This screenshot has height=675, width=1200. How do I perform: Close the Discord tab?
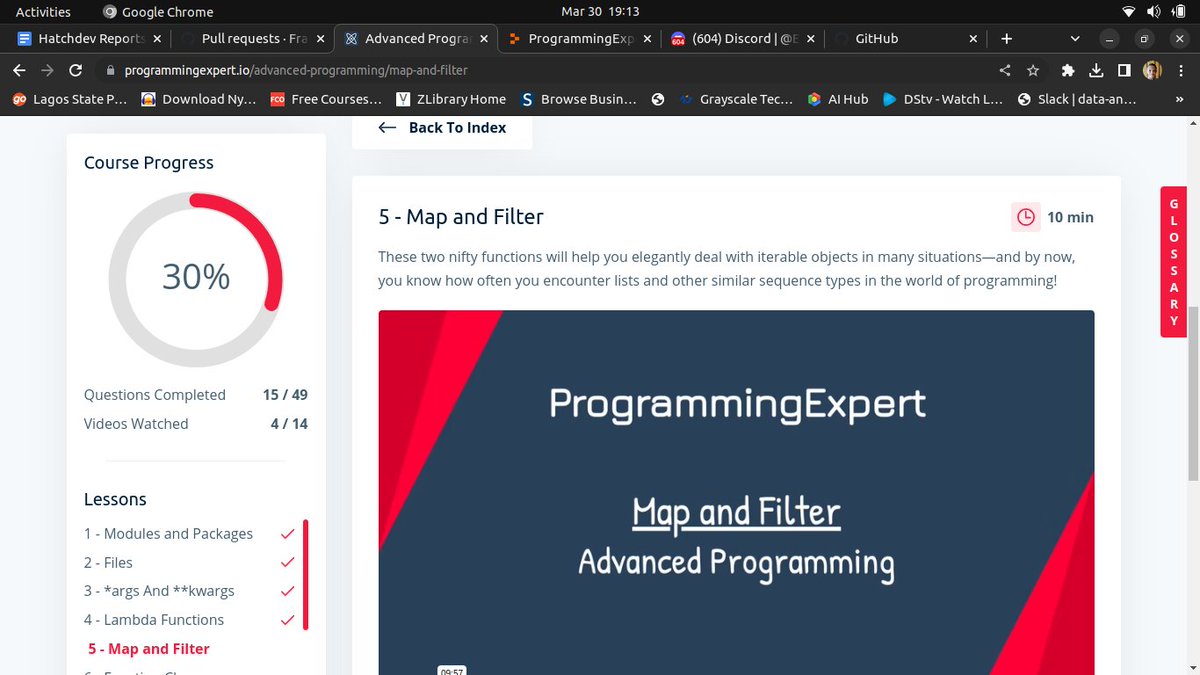point(809,39)
